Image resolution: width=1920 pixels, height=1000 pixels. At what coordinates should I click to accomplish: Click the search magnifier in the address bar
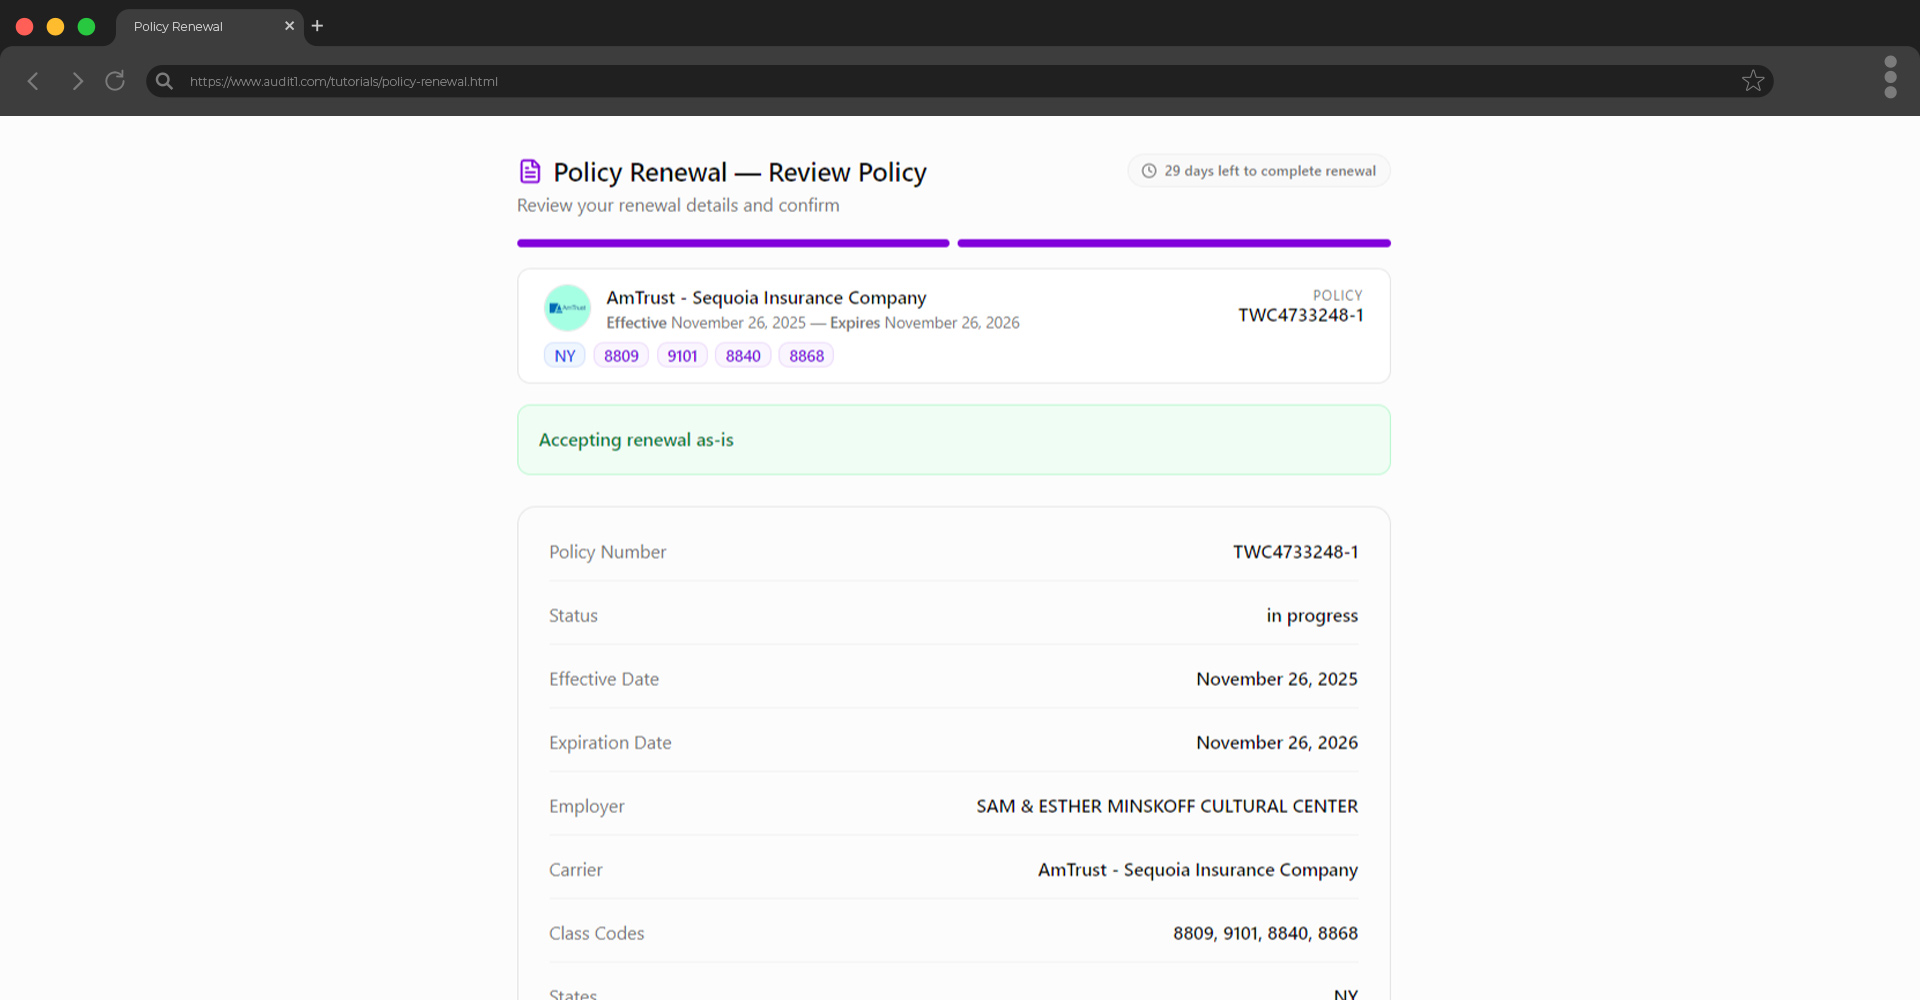click(x=163, y=81)
